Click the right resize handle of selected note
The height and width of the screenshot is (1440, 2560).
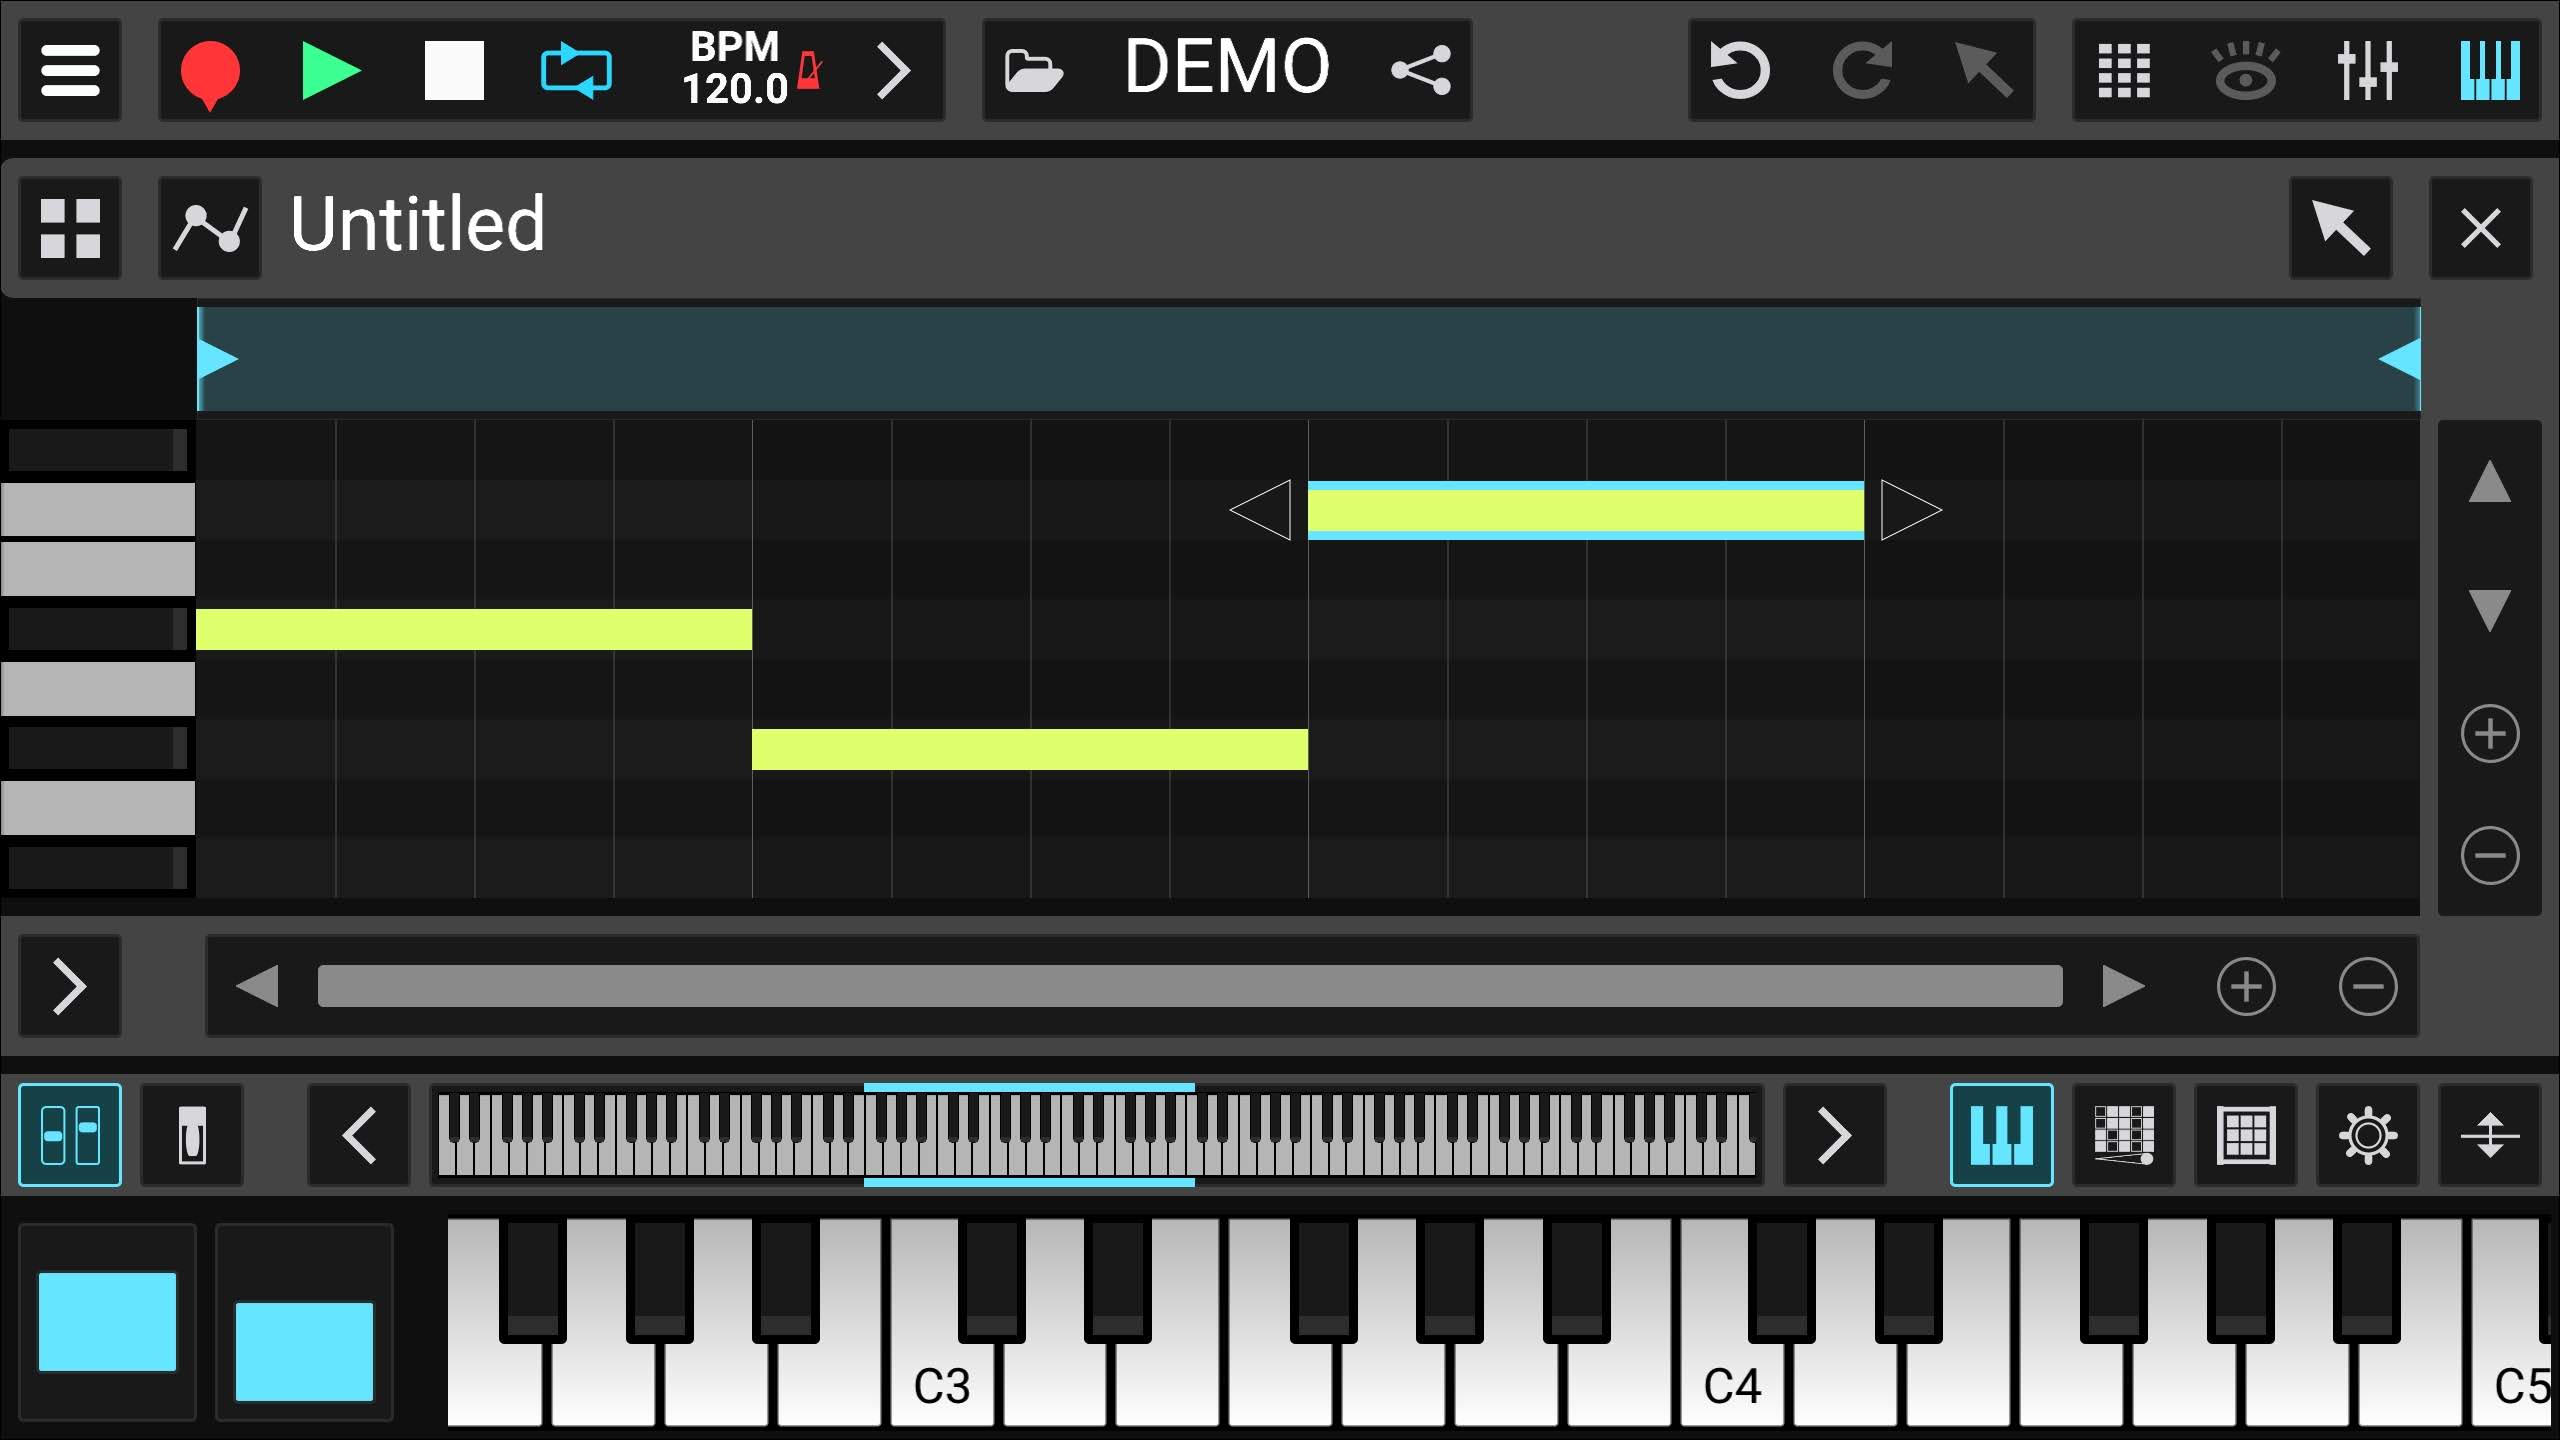point(1911,511)
